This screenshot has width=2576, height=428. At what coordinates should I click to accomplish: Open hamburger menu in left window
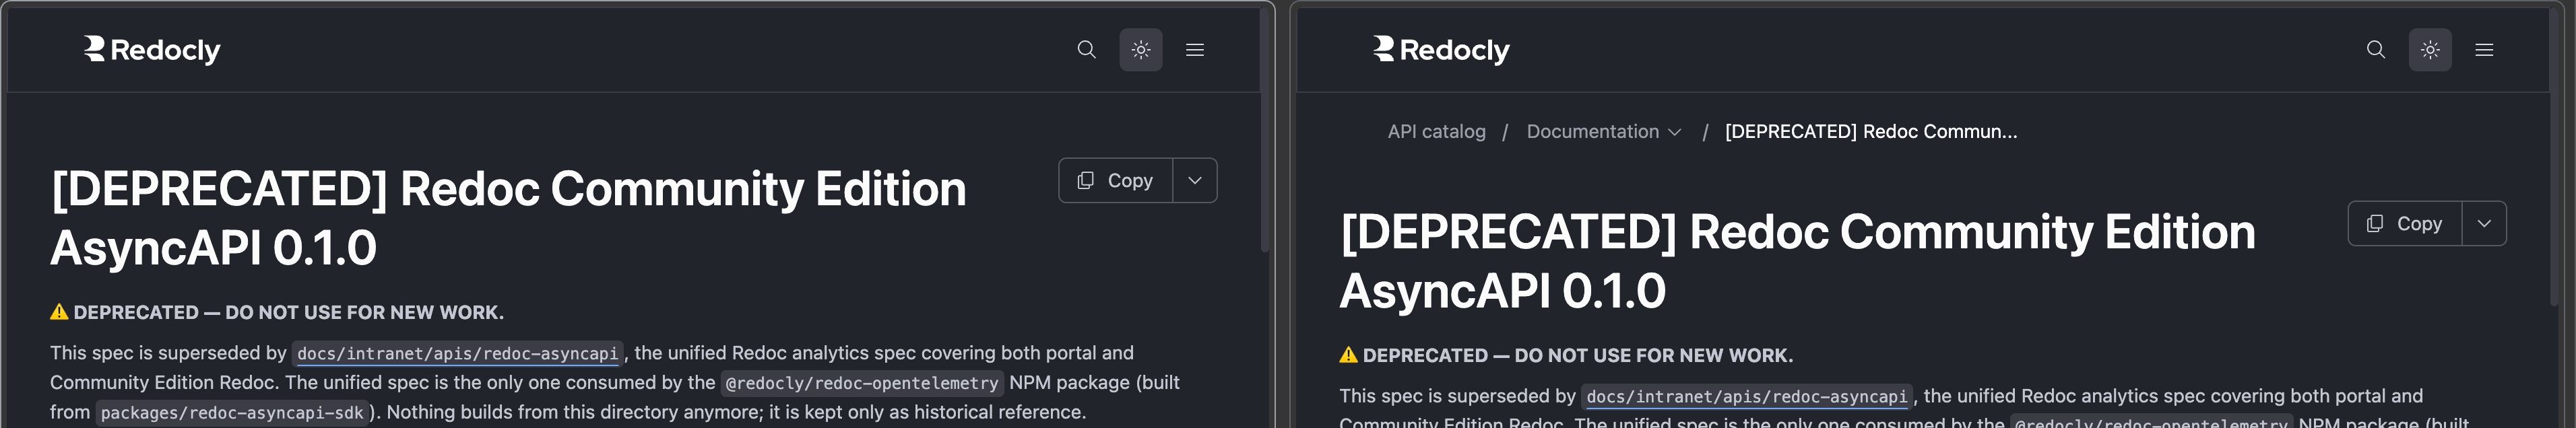click(x=1194, y=50)
